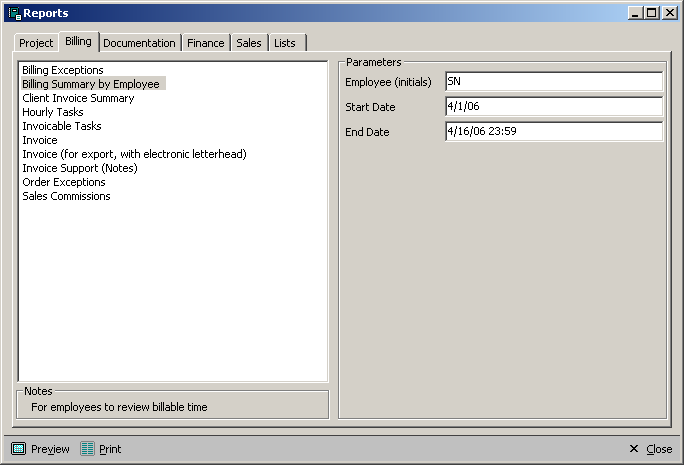Select Hourly Tasks report
Screen dimensions: 684x465
53,112
